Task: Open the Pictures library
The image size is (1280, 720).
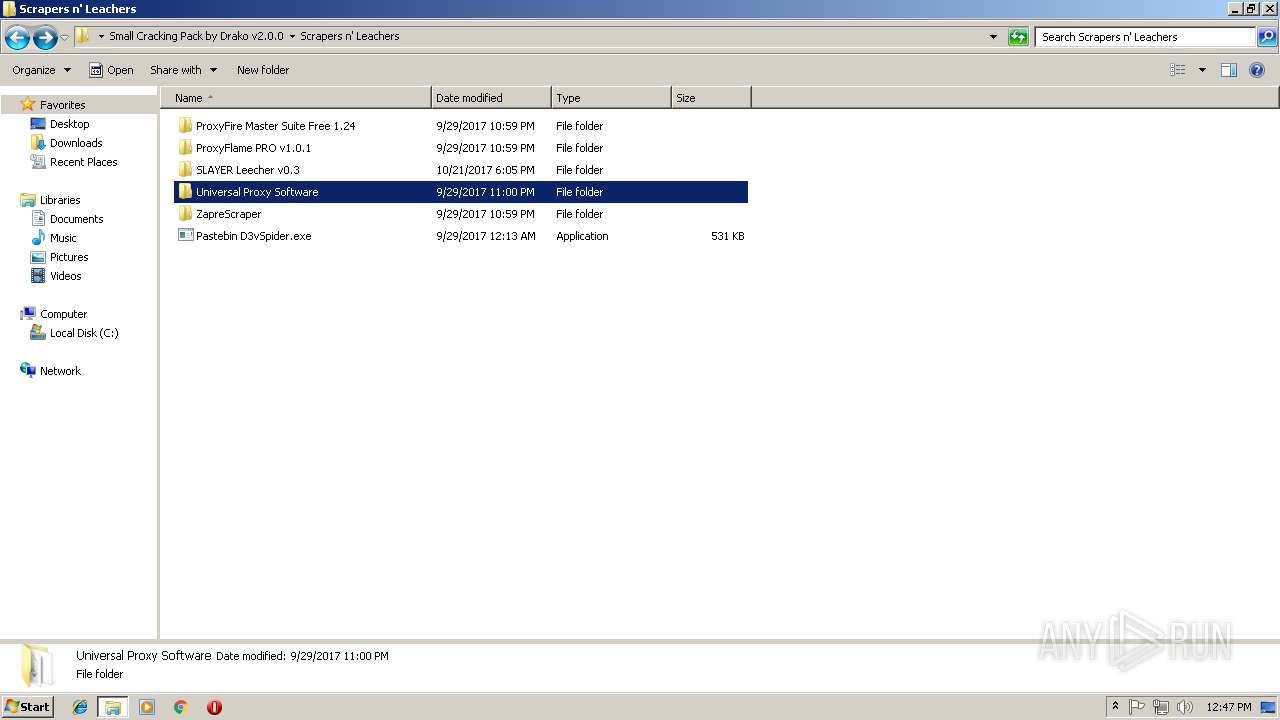Action: (69, 257)
